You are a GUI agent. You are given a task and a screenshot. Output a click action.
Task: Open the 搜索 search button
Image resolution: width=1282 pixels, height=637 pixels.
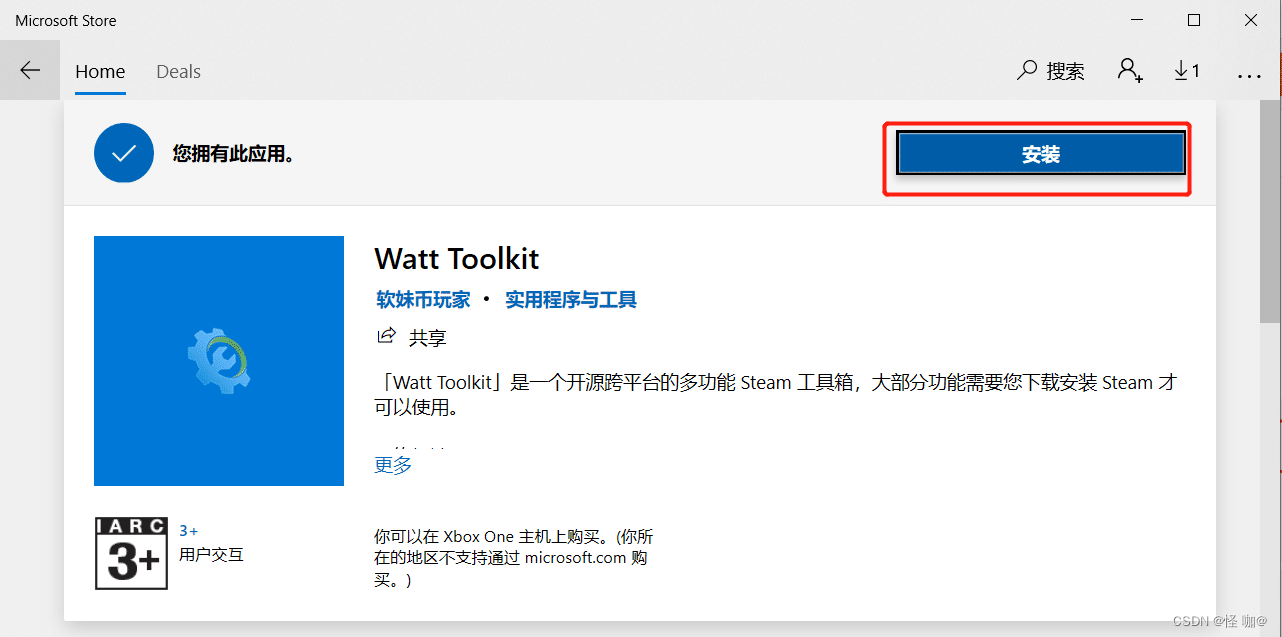(1051, 71)
